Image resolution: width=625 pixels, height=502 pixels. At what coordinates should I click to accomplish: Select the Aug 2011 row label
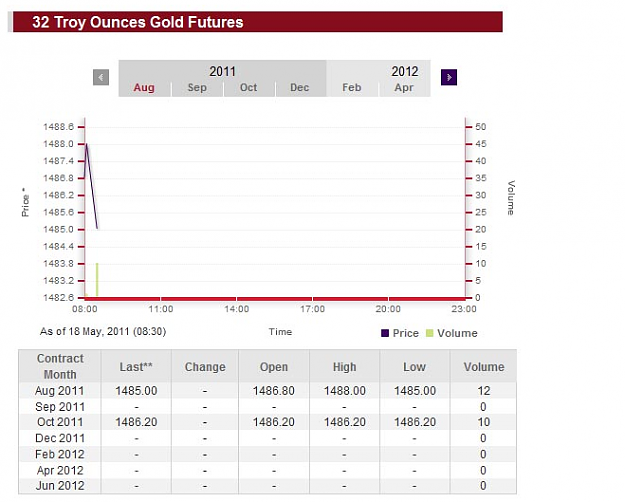[x=60, y=391]
